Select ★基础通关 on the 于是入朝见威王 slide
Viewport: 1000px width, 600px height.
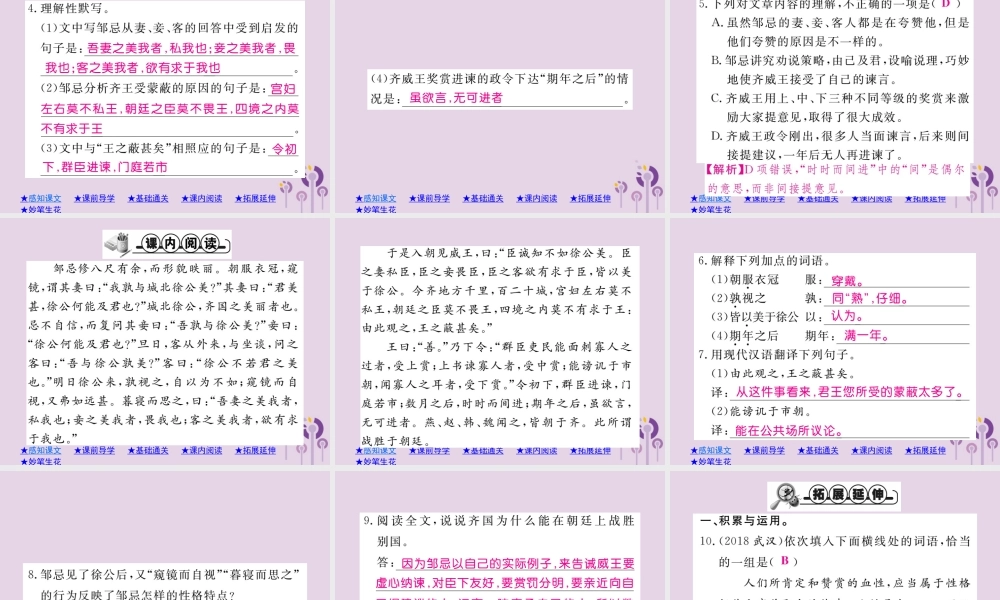click(483, 451)
